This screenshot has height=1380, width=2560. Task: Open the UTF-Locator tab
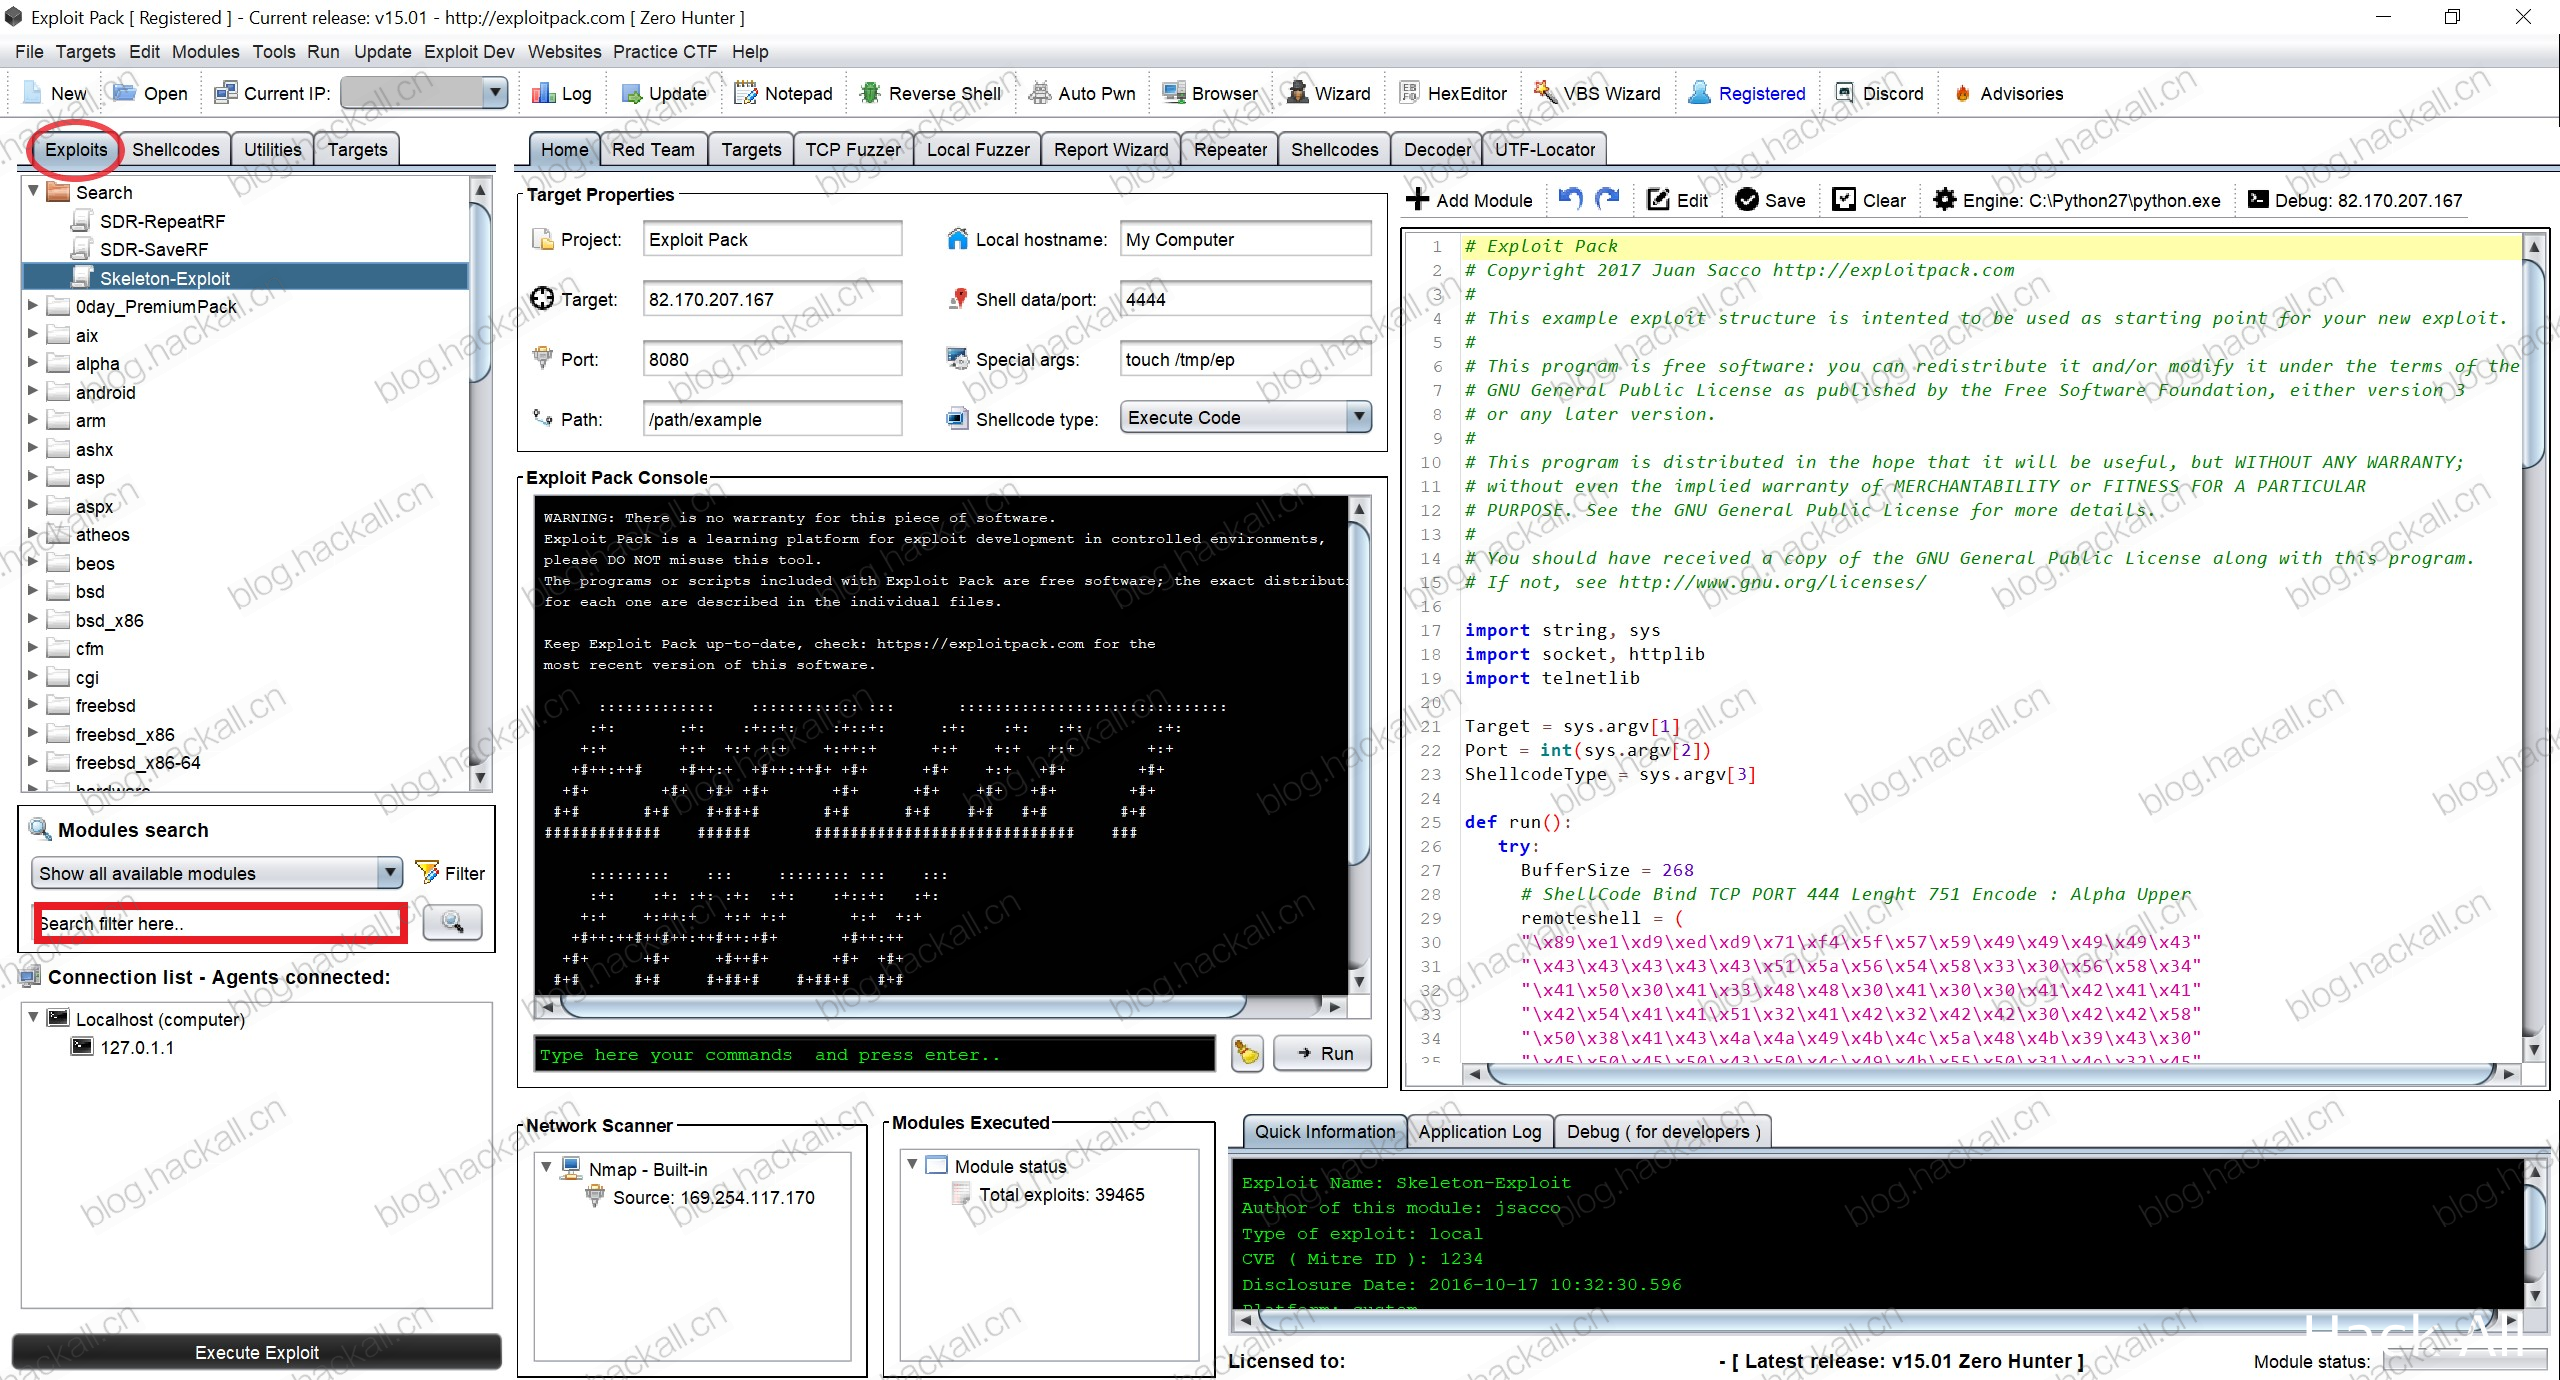[1545, 149]
